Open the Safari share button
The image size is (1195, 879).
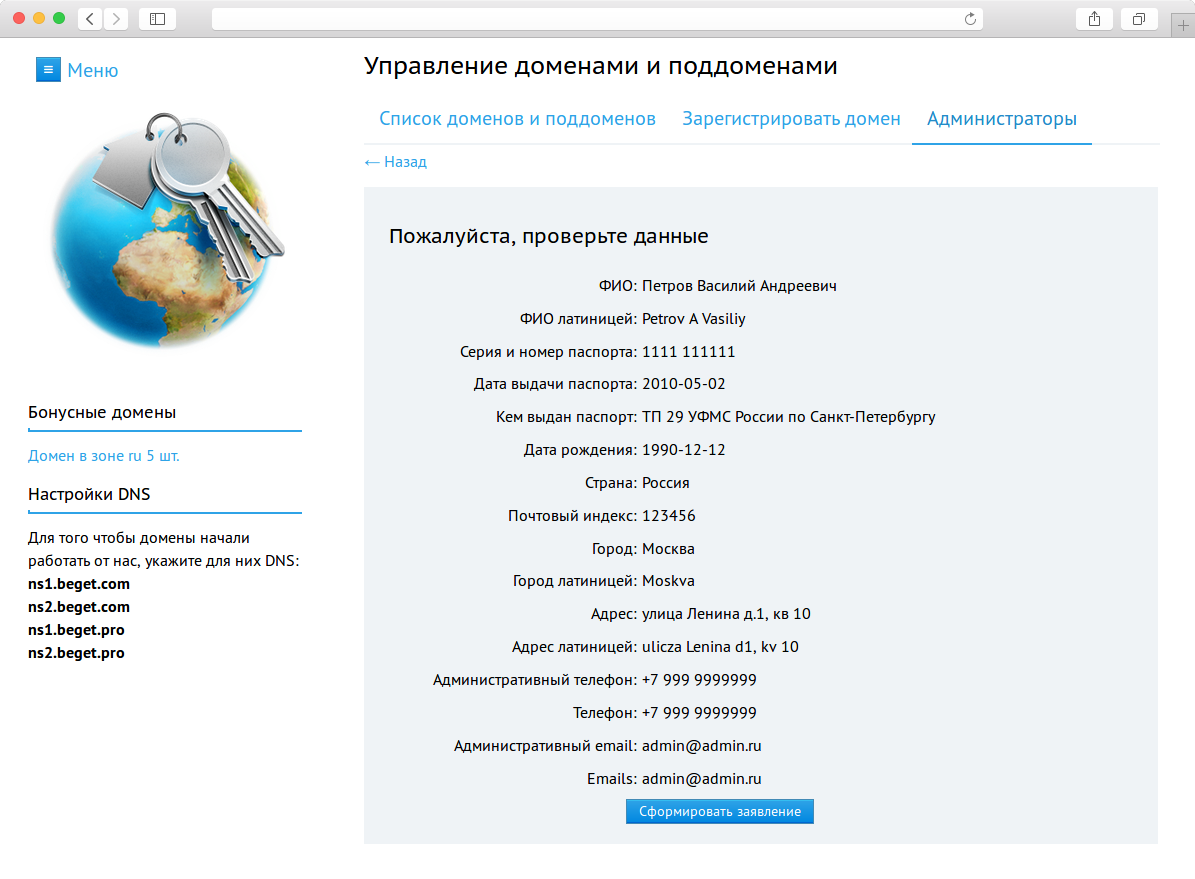tap(1094, 19)
